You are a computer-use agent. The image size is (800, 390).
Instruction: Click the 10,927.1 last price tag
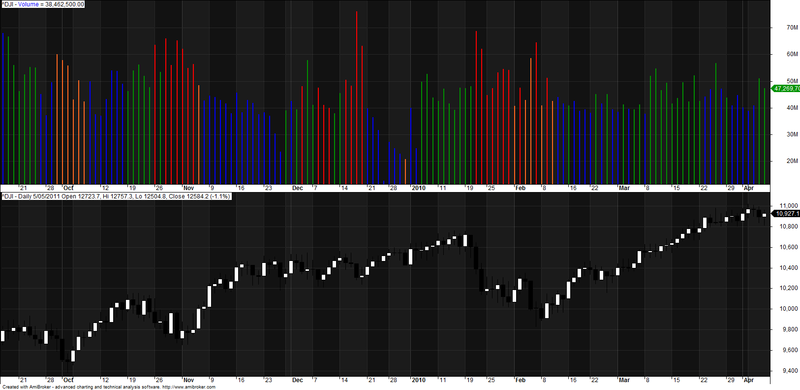pyautogui.click(x=787, y=213)
